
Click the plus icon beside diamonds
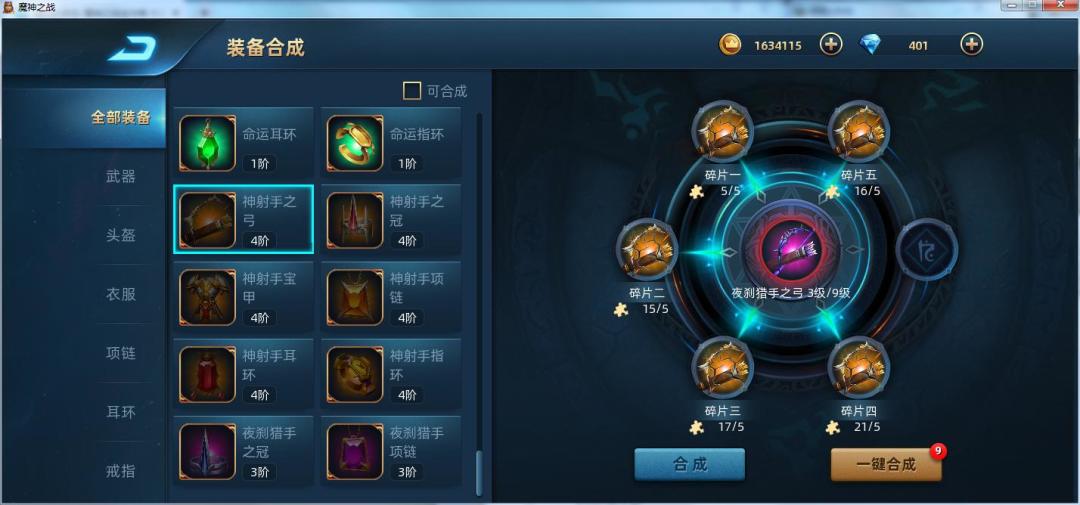(x=971, y=45)
